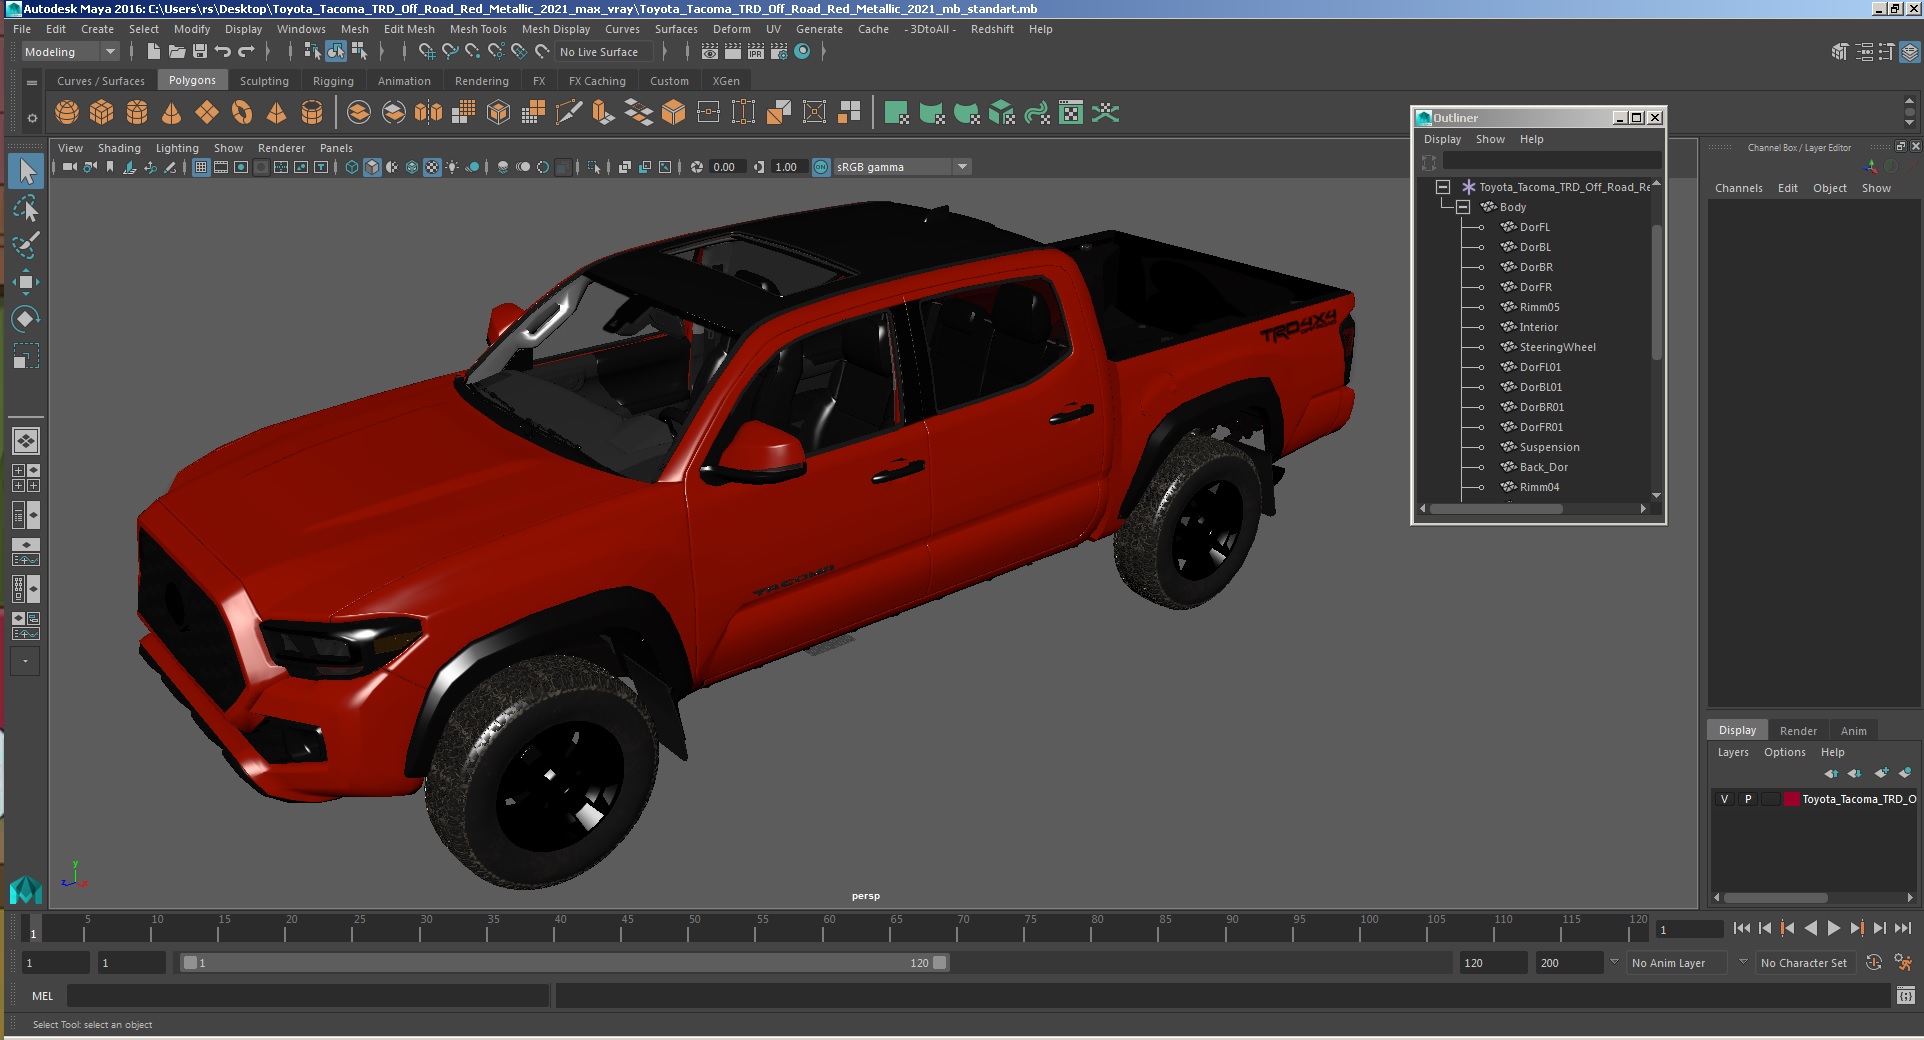1924x1040 pixels.
Task: Create a polygon plane from the shelf
Action: pos(207,113)
